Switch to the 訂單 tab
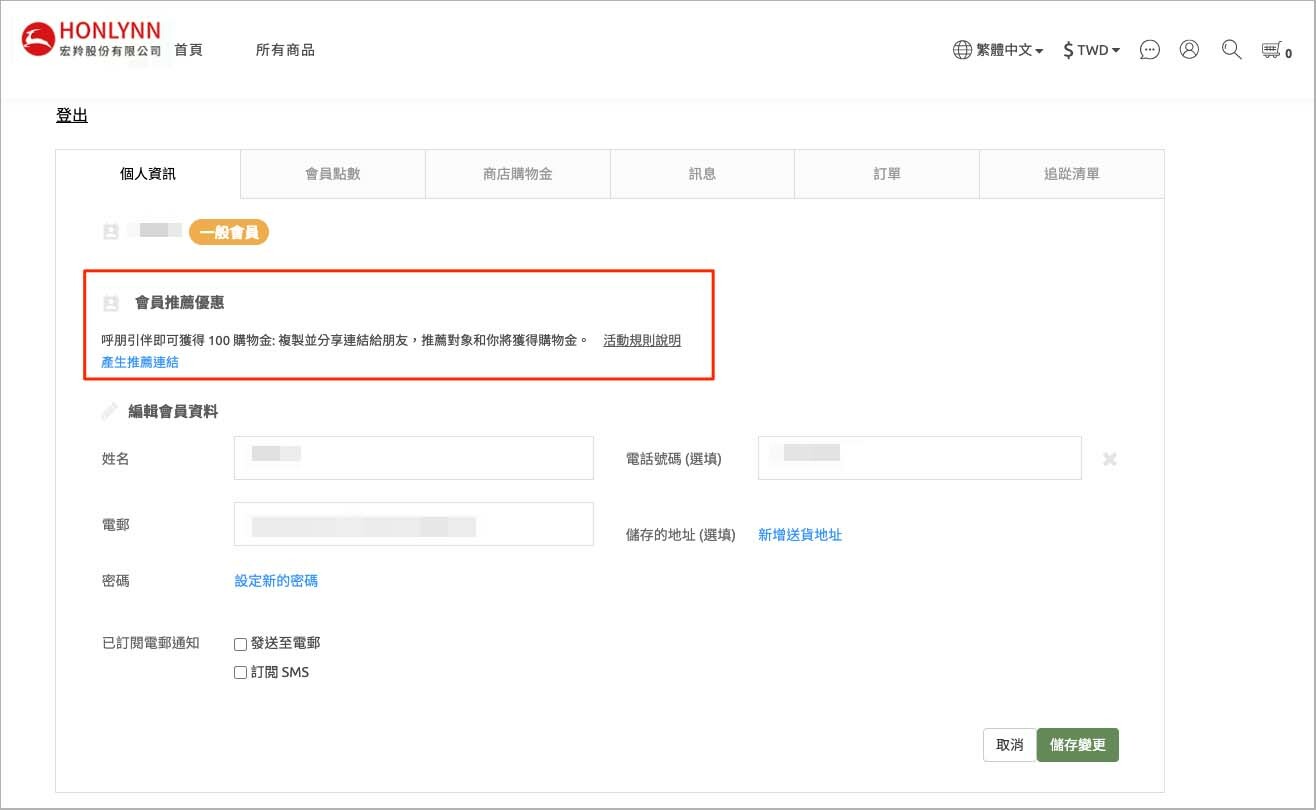 tap(887, 174)
